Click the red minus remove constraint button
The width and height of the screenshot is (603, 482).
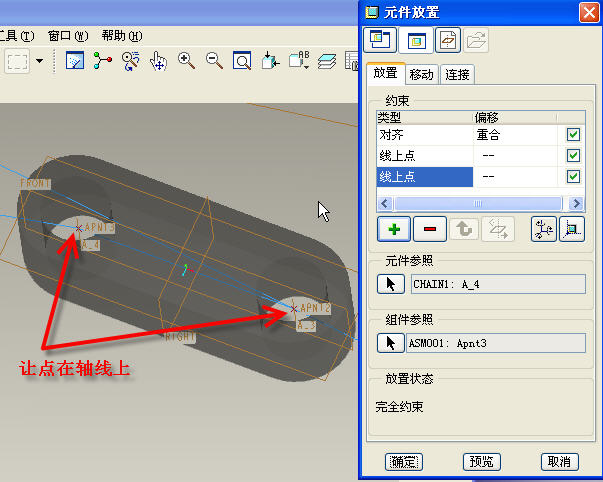430,229
